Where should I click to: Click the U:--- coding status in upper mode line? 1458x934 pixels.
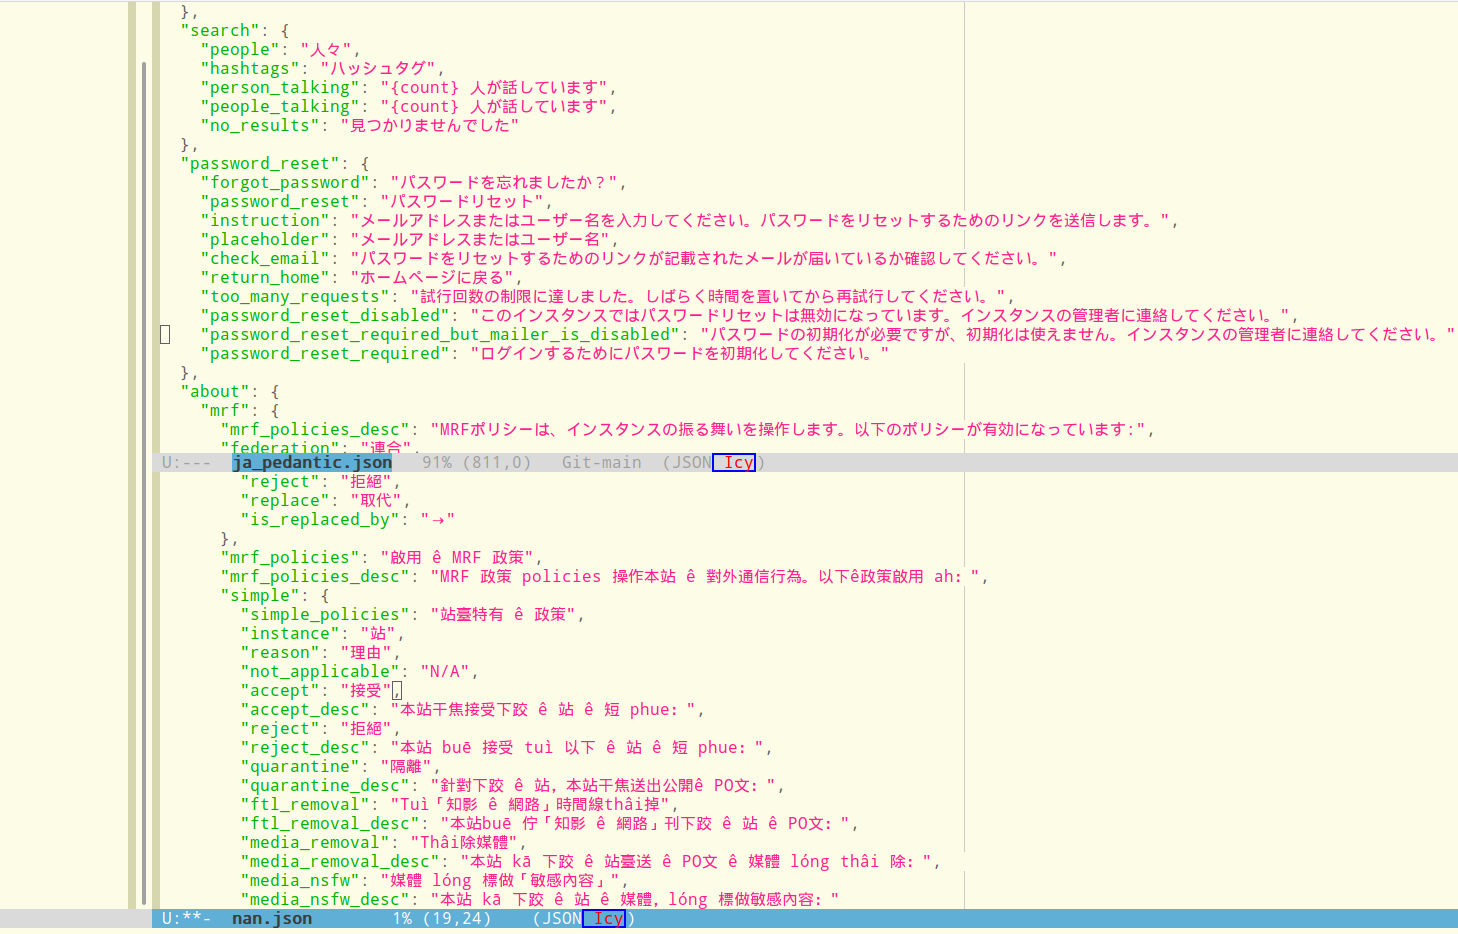(186, 462)
